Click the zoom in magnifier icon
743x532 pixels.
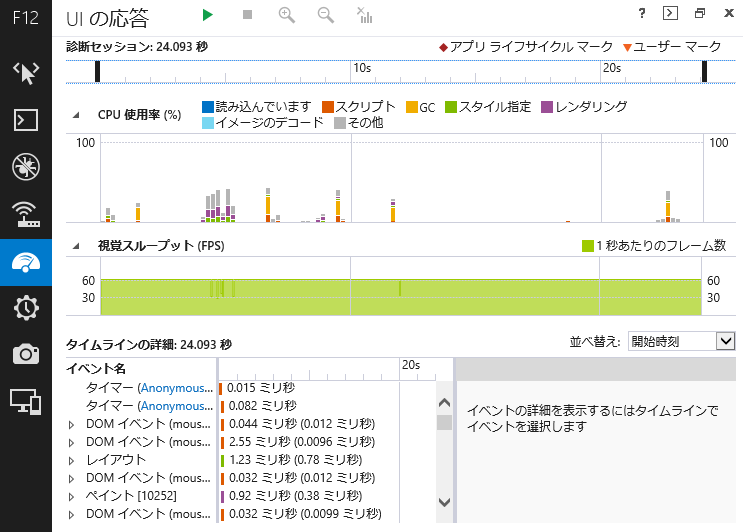[287, 15]
